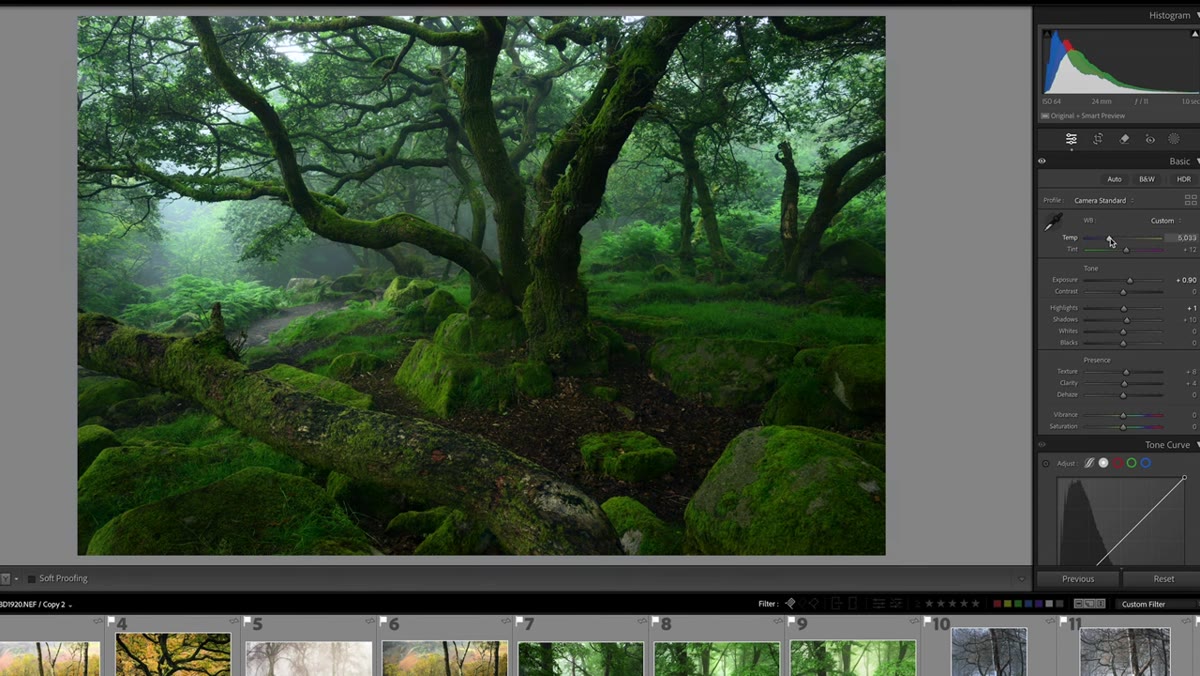This screenshot has height=676, width=1200.
Task: Filter by red color label
Action: [997, 604]
